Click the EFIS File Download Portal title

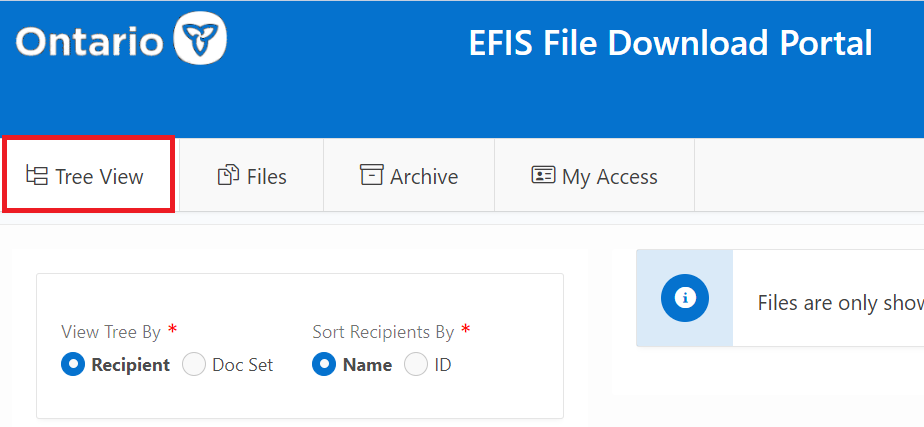click(670, 43)
